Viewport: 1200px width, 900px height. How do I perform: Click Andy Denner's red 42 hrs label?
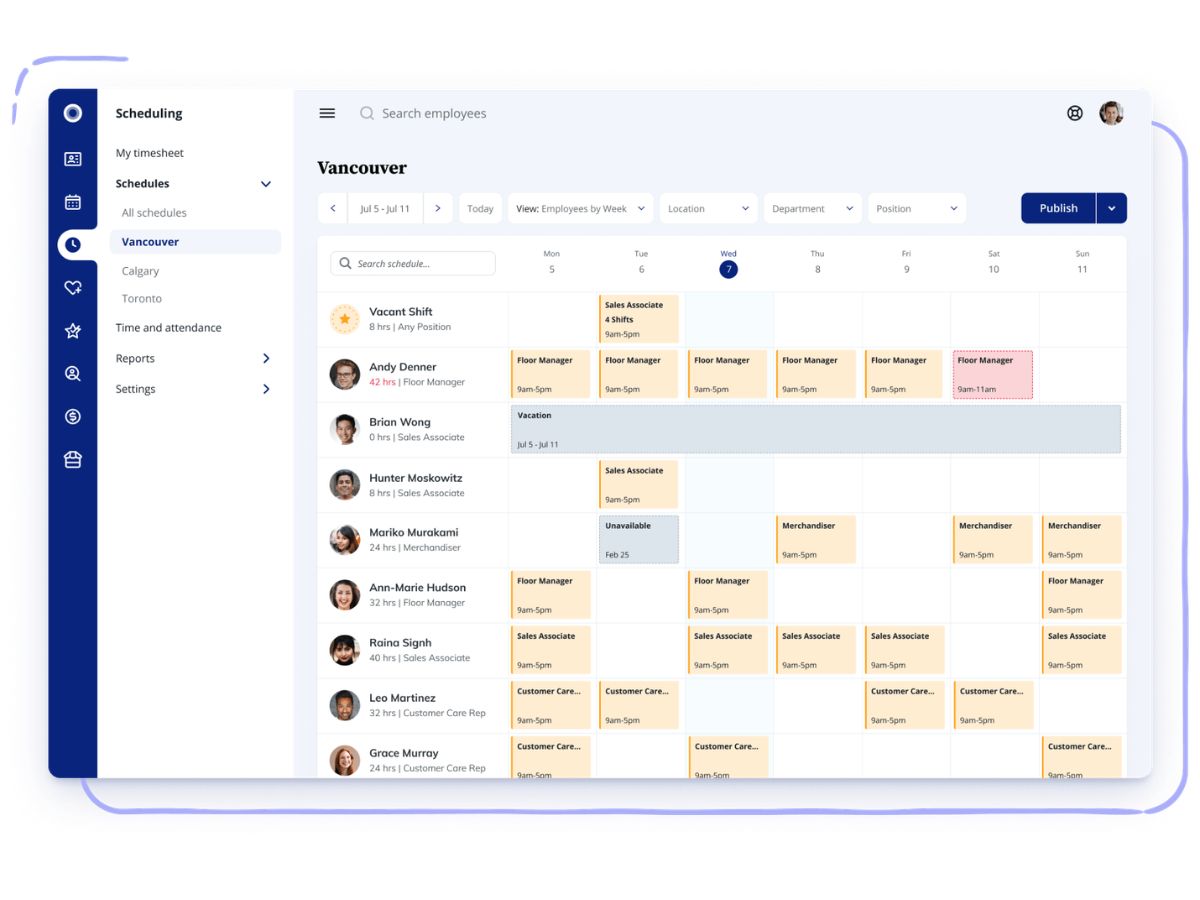(382, 383)
